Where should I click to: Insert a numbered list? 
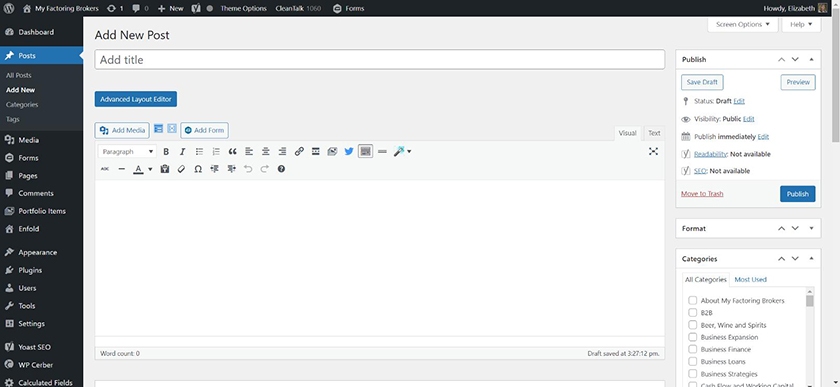click(x=216, y=152)
